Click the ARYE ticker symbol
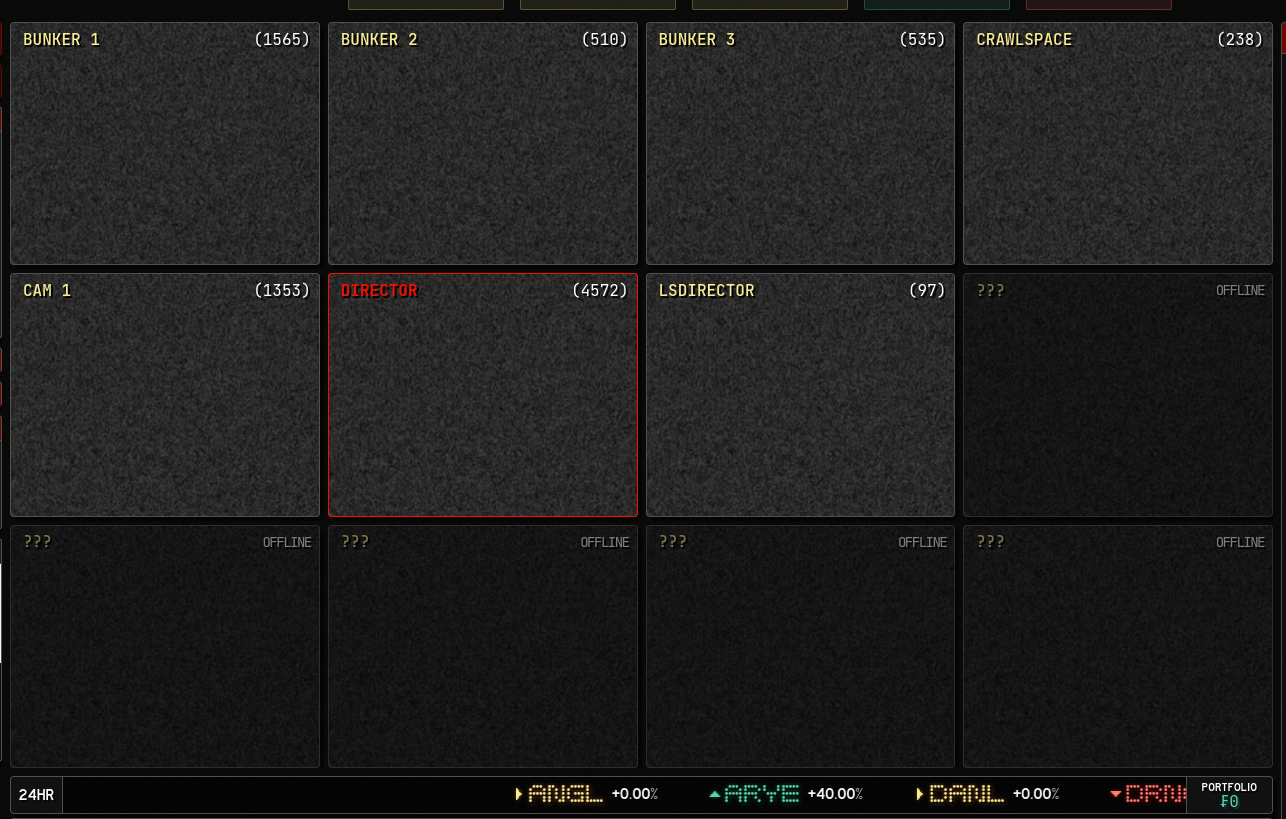Screen dimensions: 1286x819 762,794
